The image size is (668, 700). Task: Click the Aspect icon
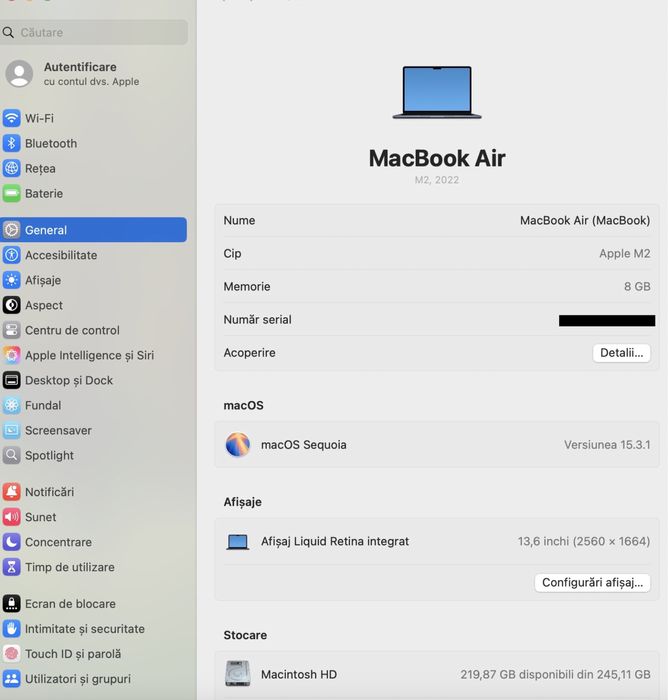[11, 305]
